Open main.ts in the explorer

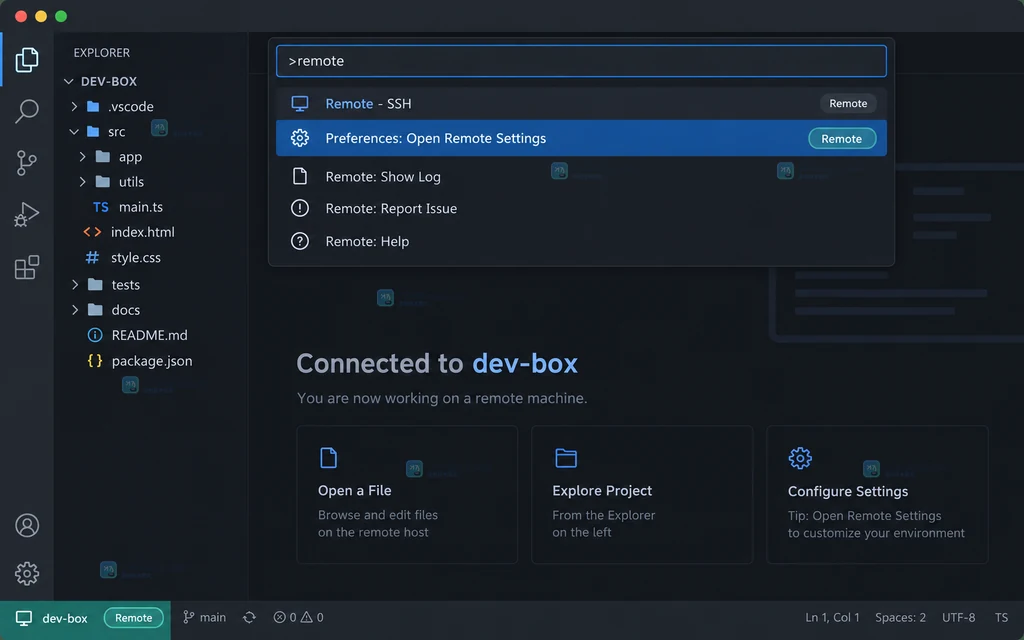point(141,207)
